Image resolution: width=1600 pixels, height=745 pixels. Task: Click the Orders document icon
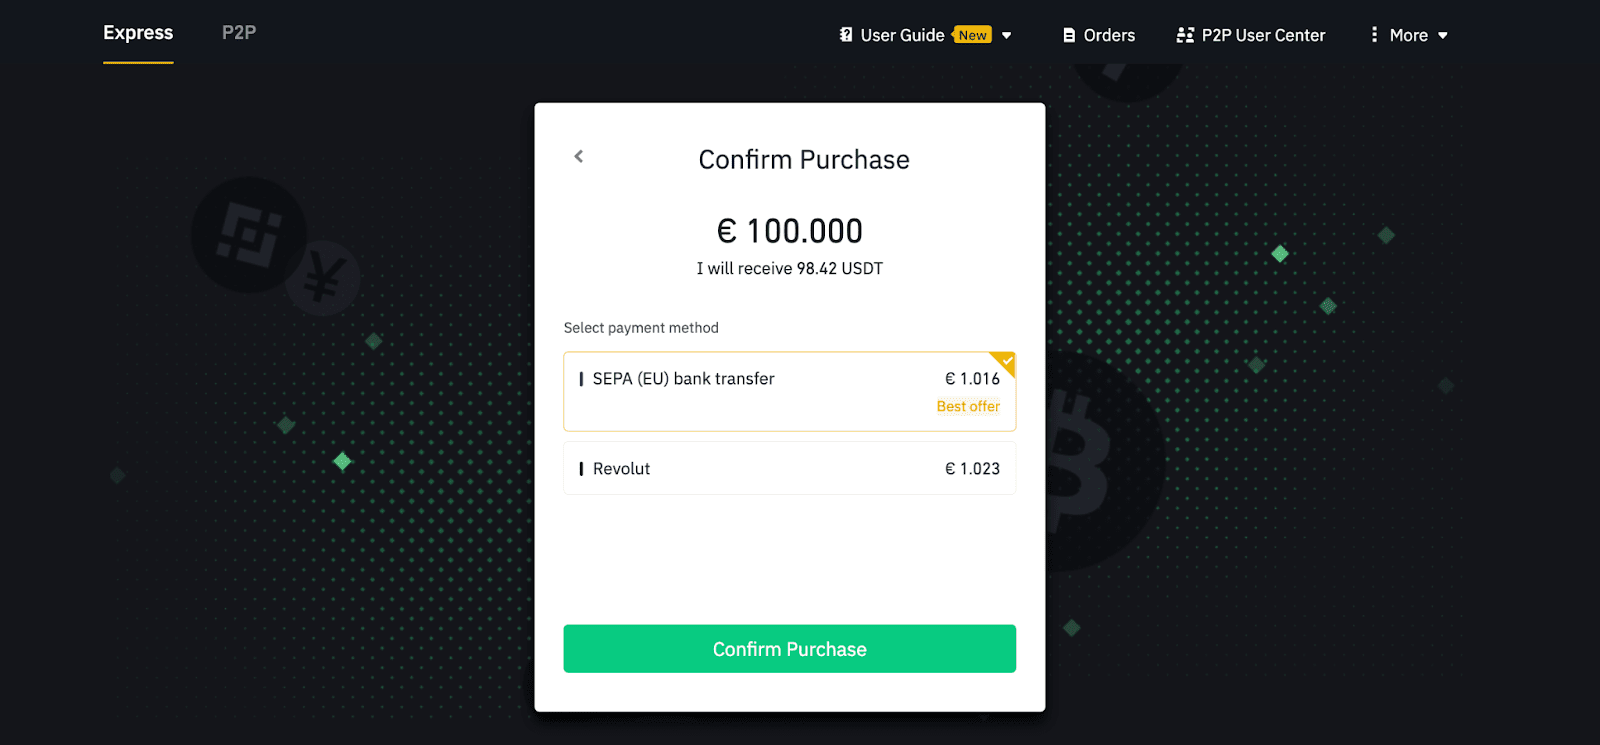point(1069,35)
